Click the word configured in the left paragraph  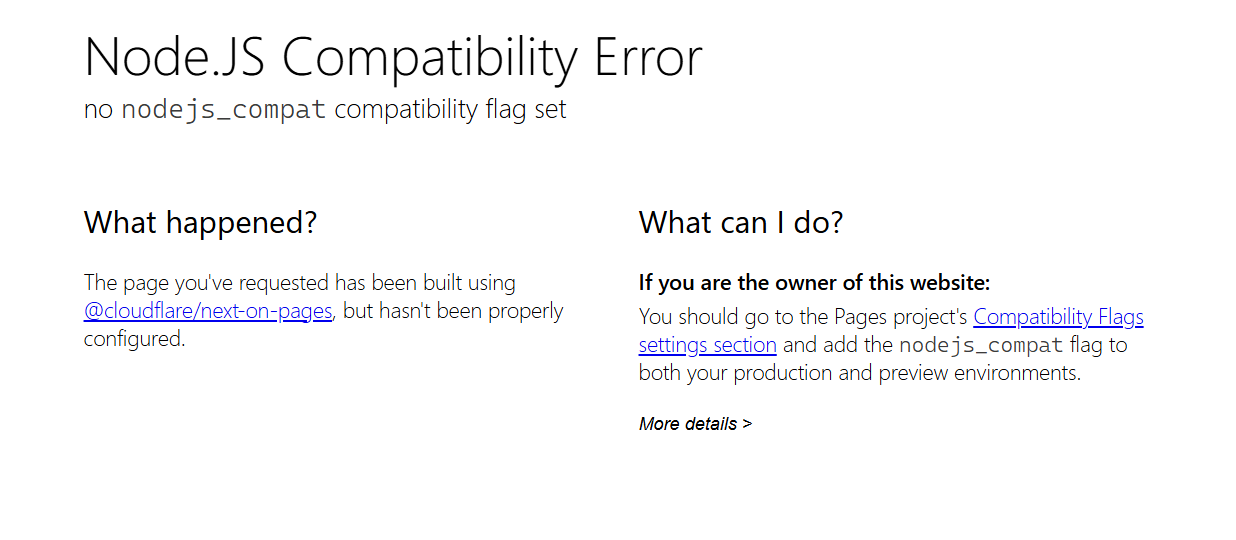click(133, 339)
